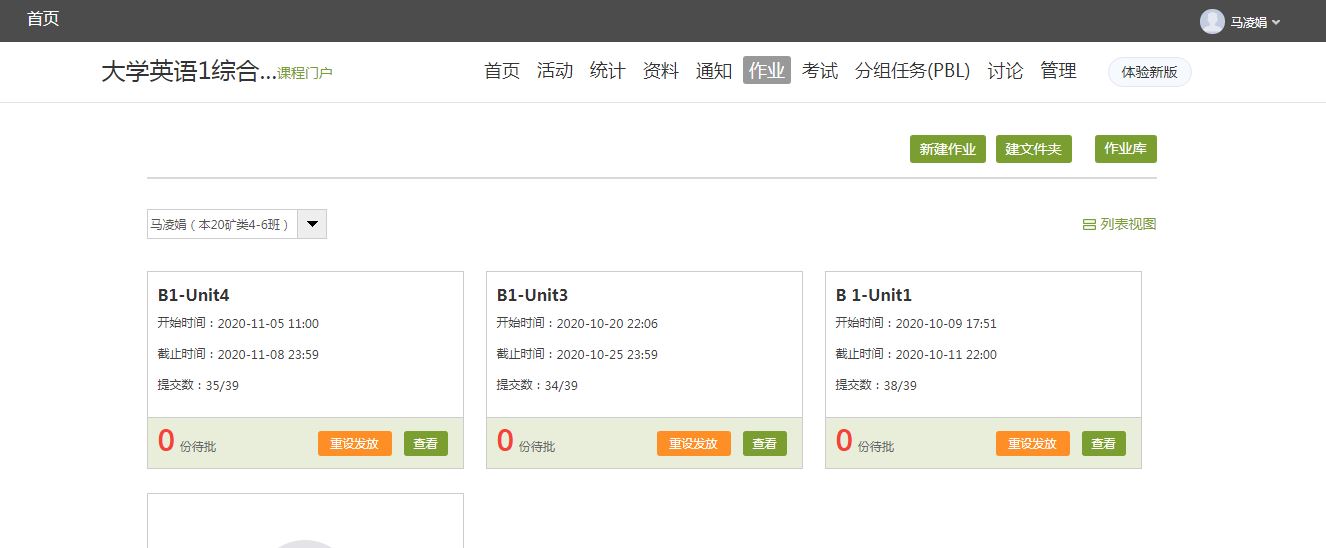
Task: Click the 提交数：35/39 text
Action: 199,385
